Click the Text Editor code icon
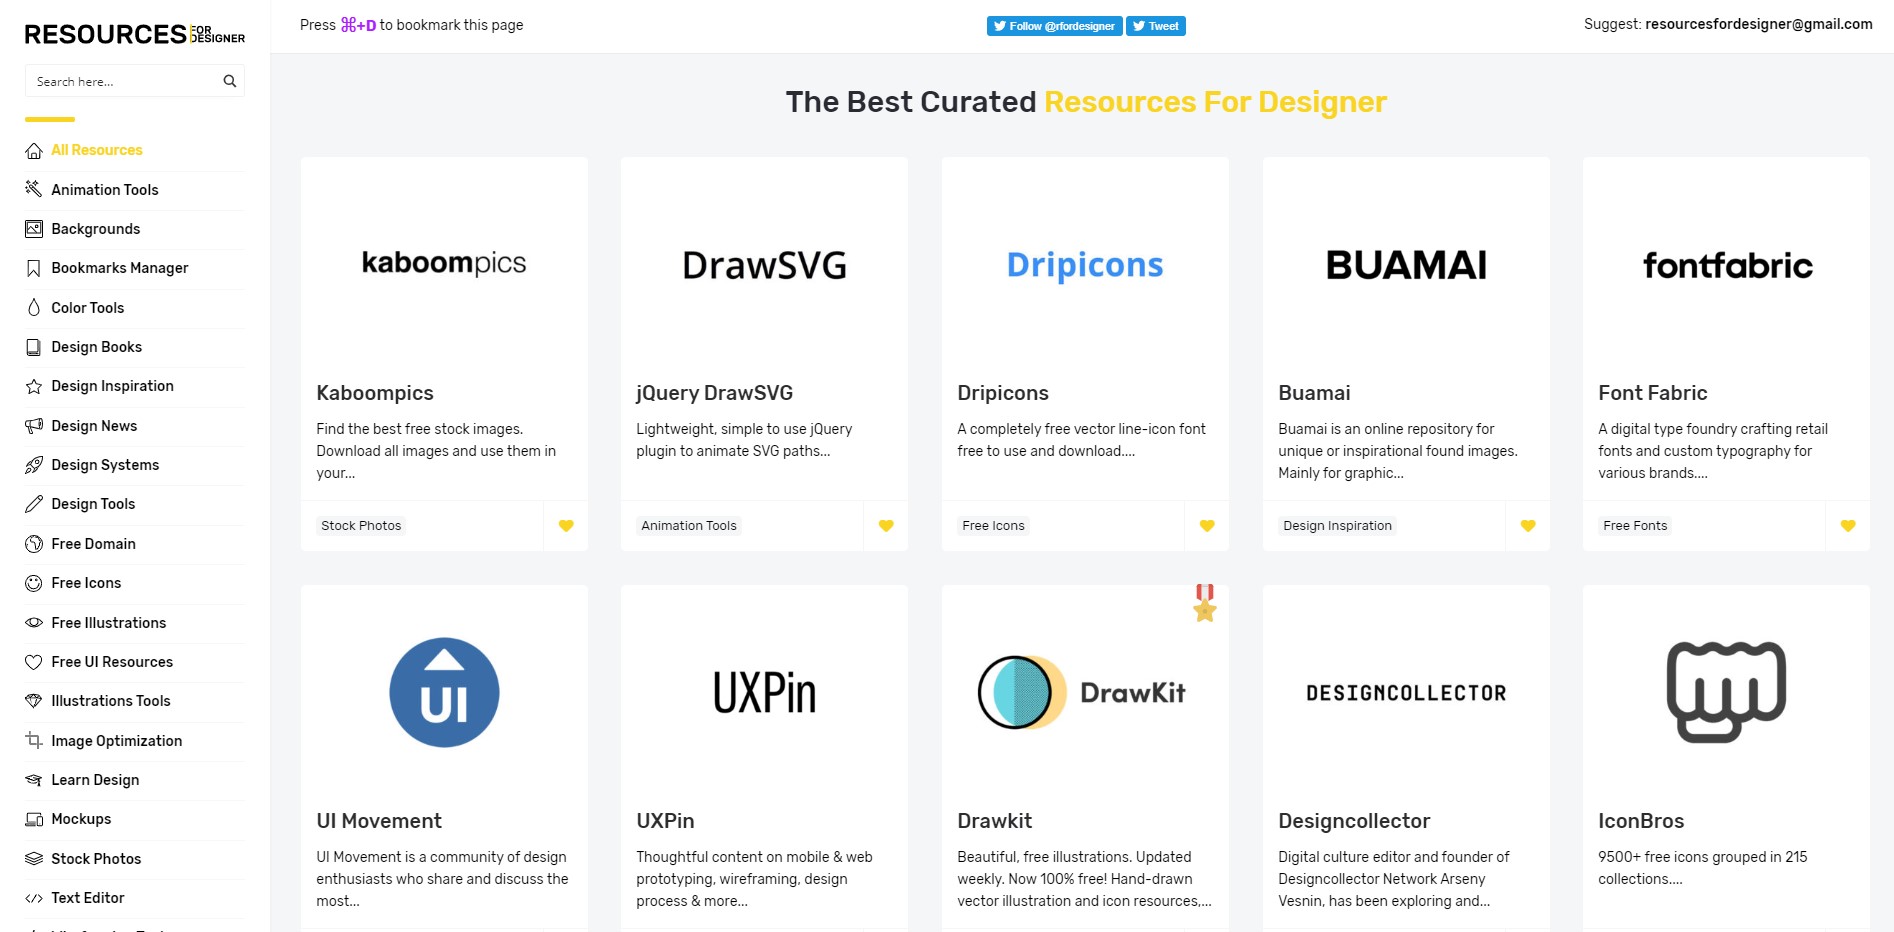This screenshot has height=932, width=1894. (x=34, y=898)
